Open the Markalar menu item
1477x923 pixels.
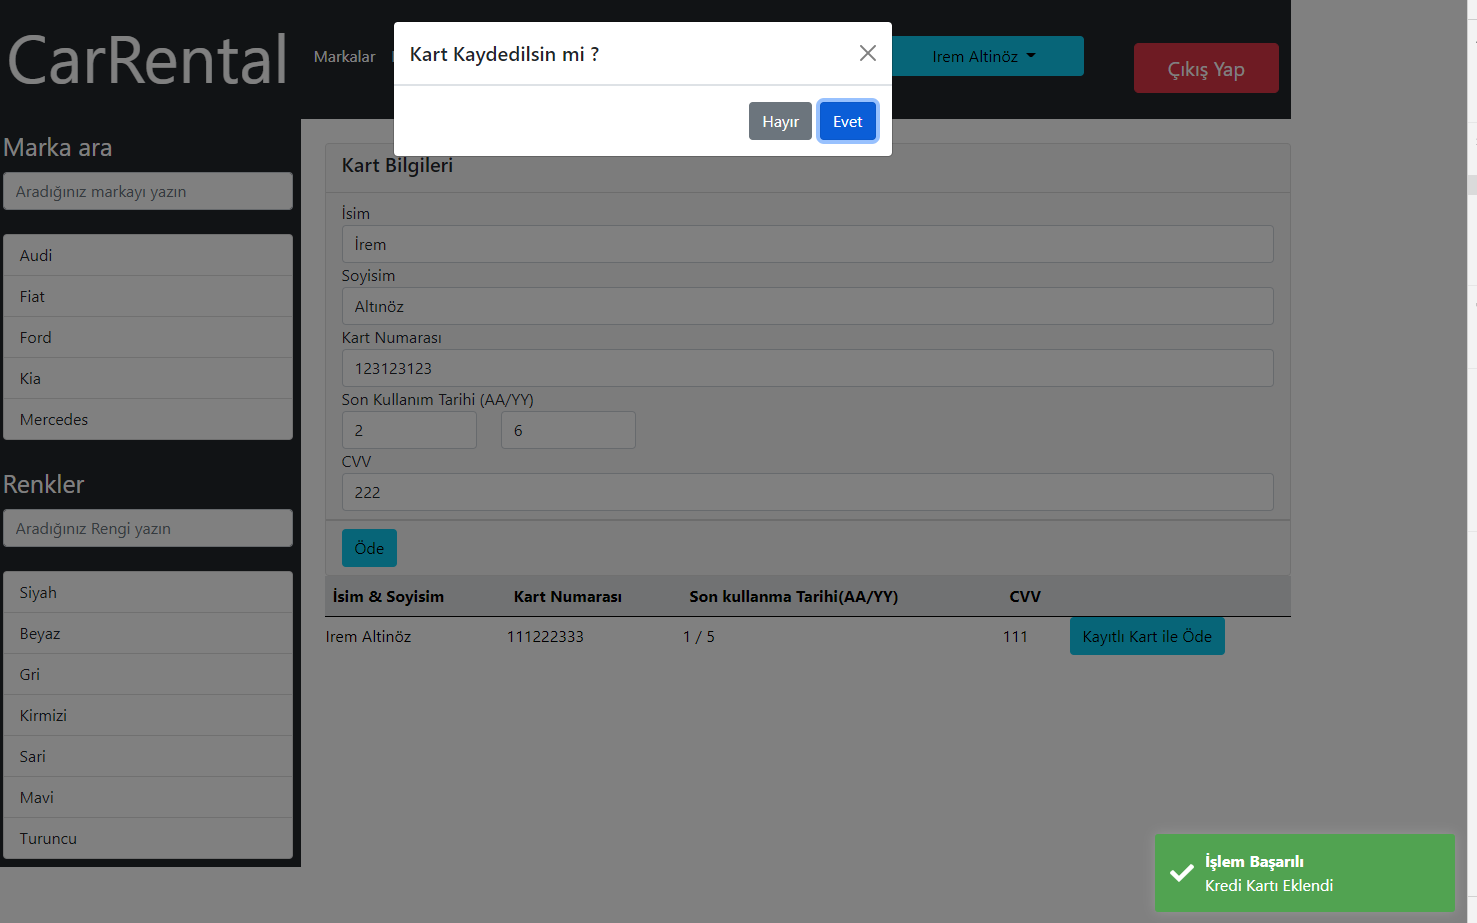pyautogui.click(x=344, y=56)
